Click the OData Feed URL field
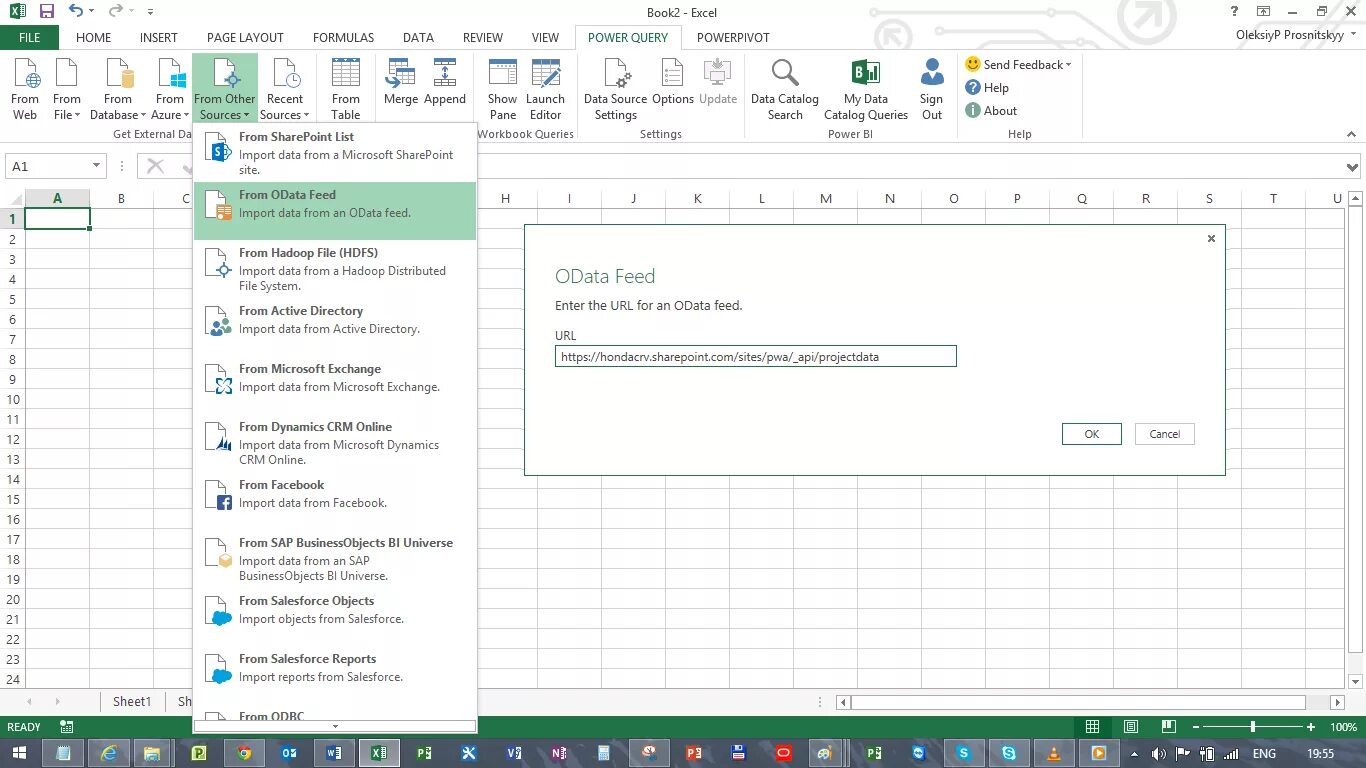Viewport: 1366px width, 768px height. [756, 356]
